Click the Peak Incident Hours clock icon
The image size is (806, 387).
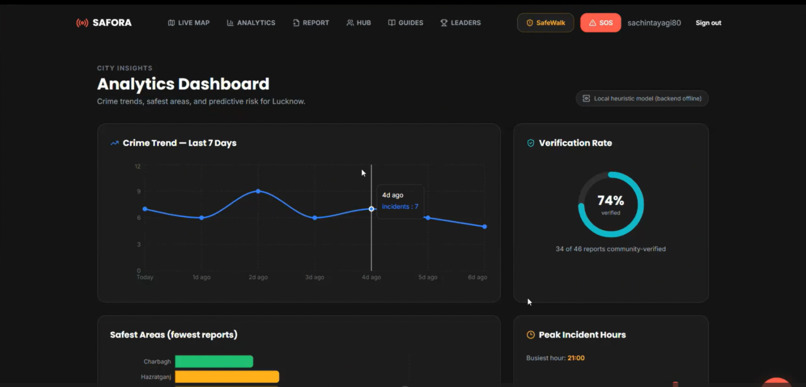coord(531,335)
